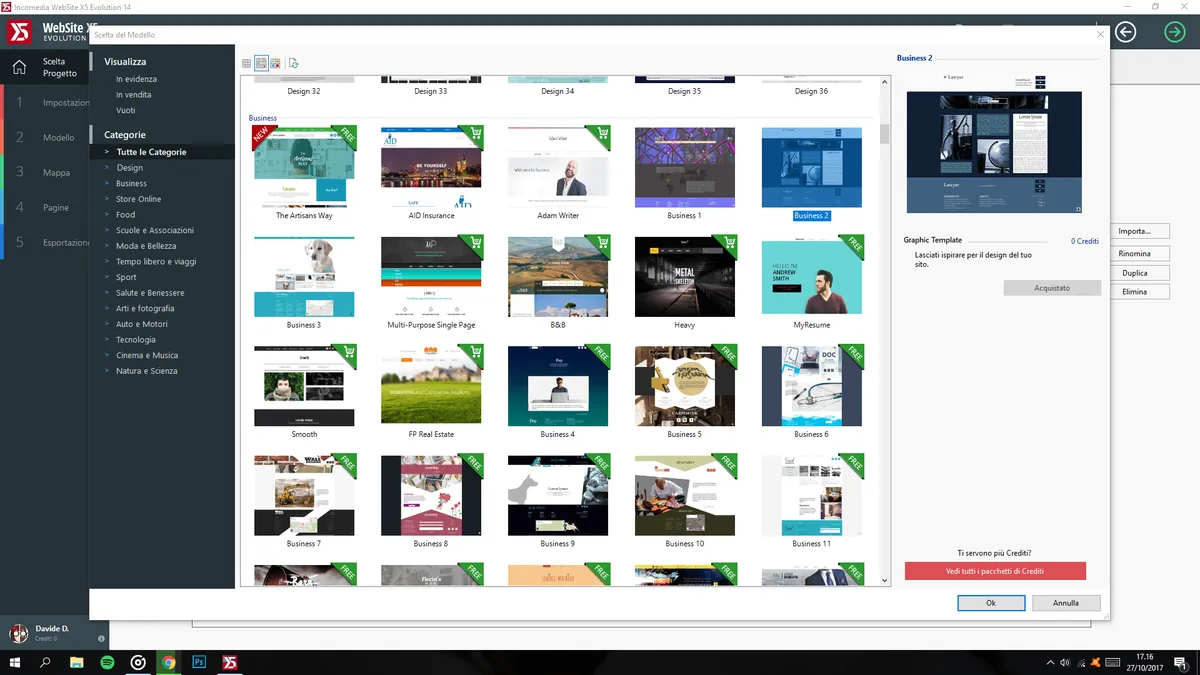Click the Annulla button
The height and width of the screenshot is (675, 1200).
1066,603
